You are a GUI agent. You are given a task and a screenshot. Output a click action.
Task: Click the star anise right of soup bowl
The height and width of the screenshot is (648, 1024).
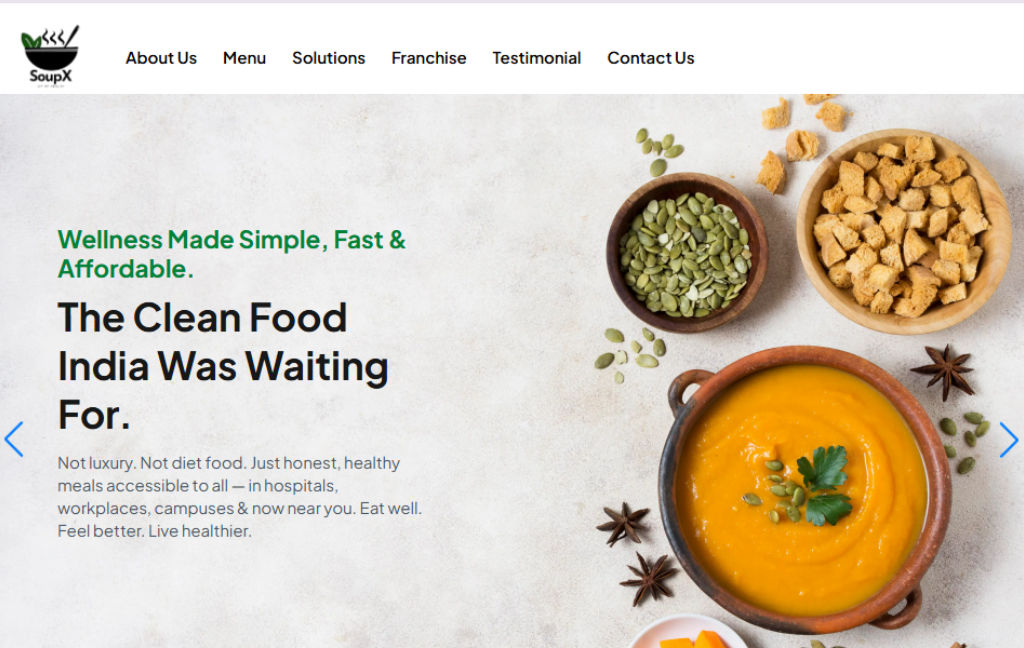tap(944, 370)
